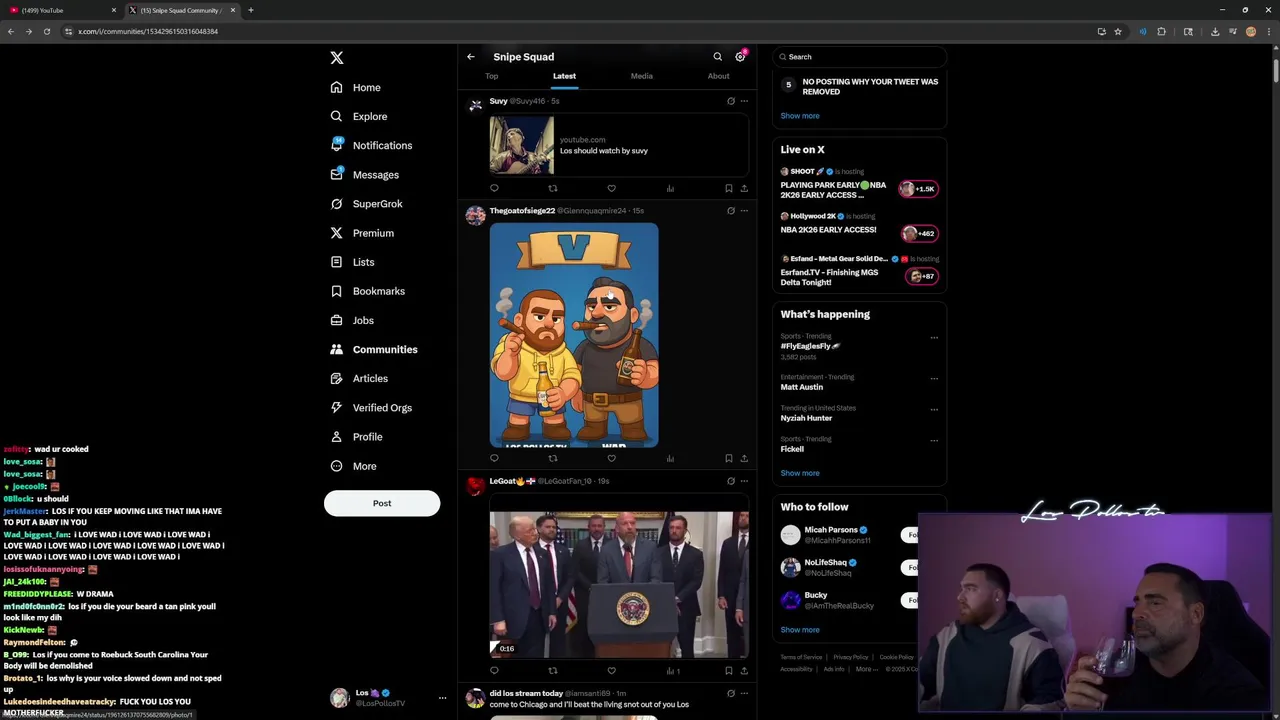1280x720 pixels.
Task: Bookmark Suvy's post
Action: pos(729,188)
